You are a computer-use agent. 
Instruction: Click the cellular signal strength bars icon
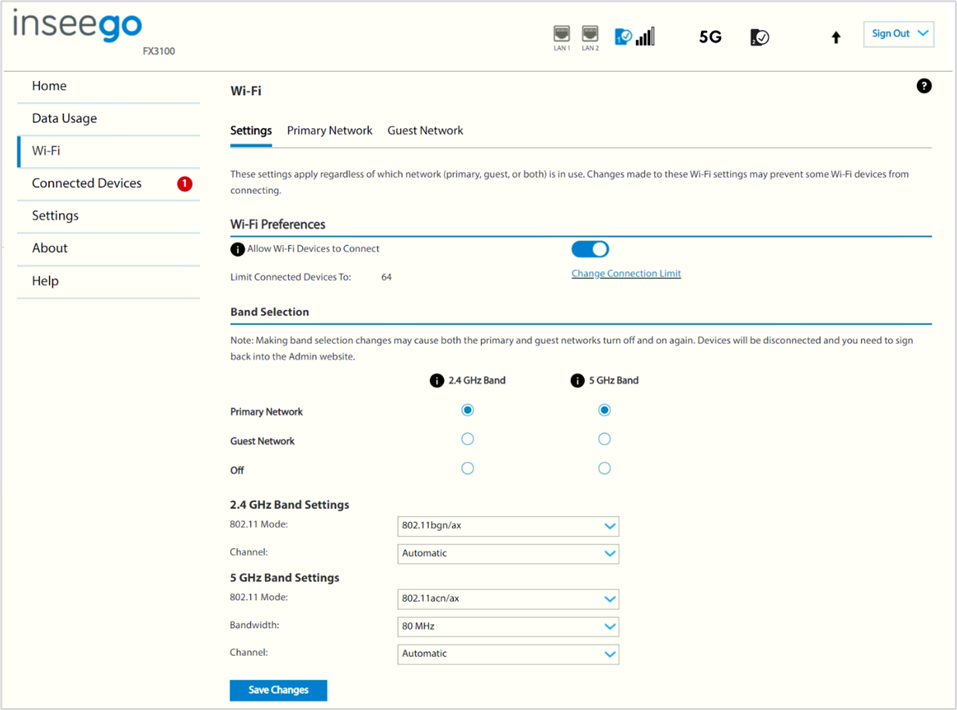click(x=645, y=37)
